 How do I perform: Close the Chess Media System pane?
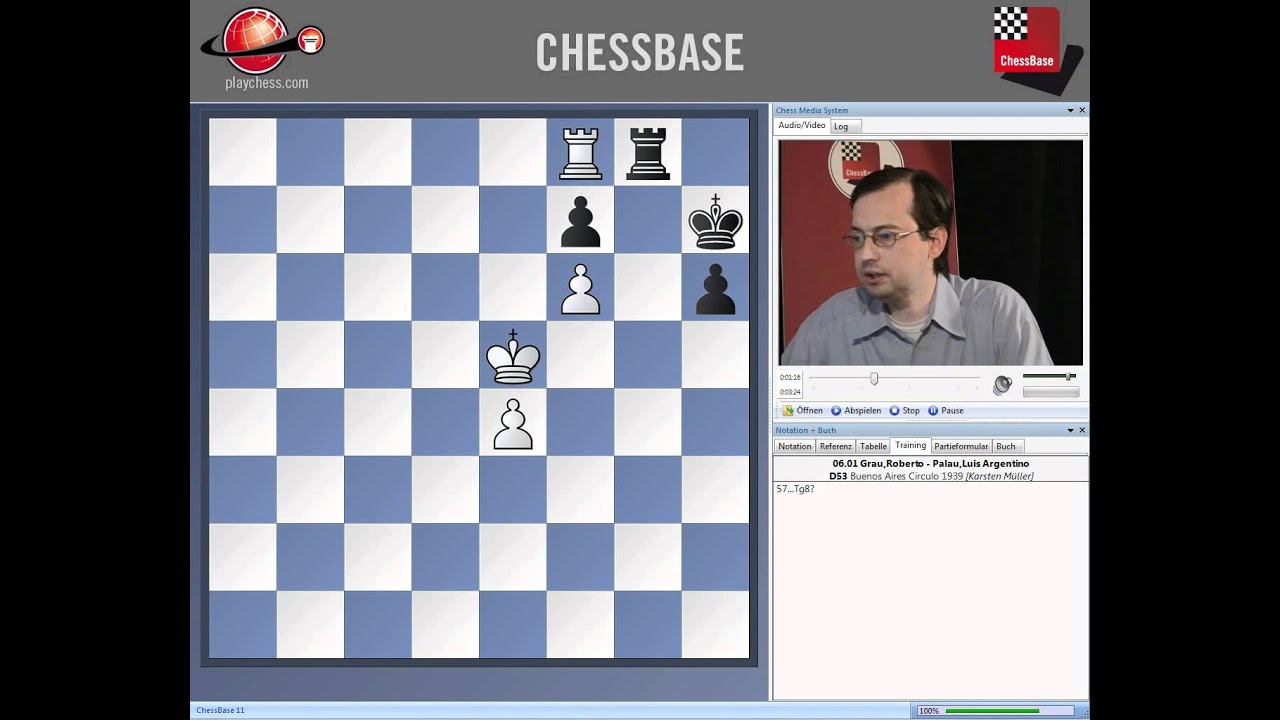coord(1082,110)
